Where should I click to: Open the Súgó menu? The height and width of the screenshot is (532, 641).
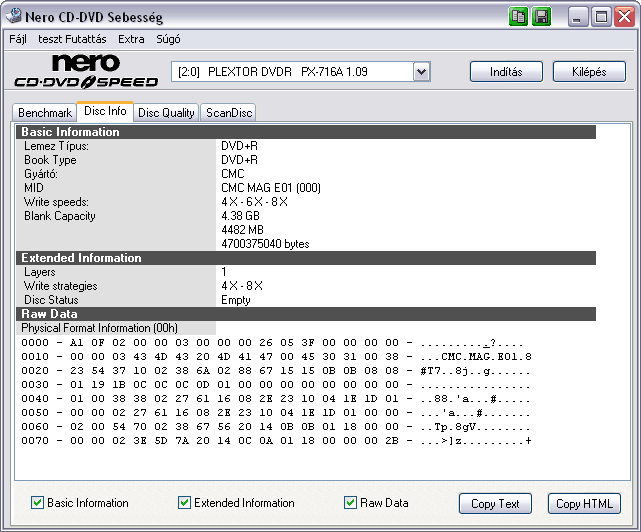[x=168, y=39]
